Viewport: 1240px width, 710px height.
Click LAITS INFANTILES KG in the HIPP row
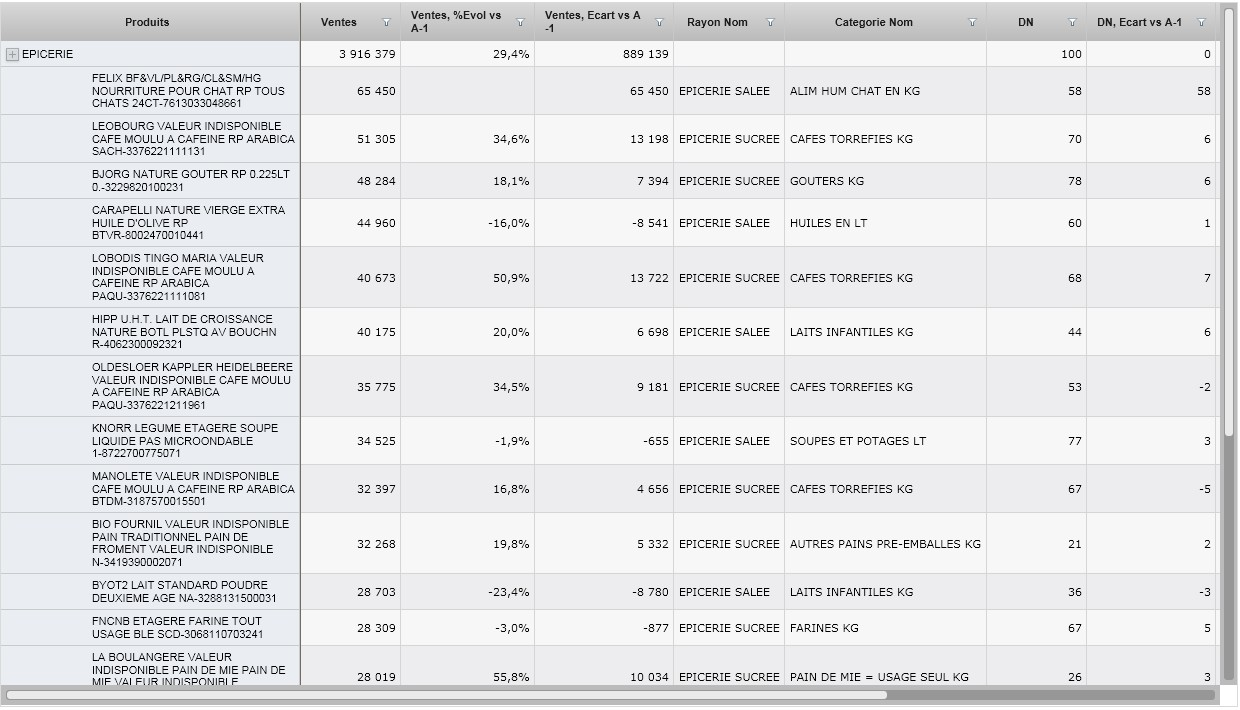851,332
